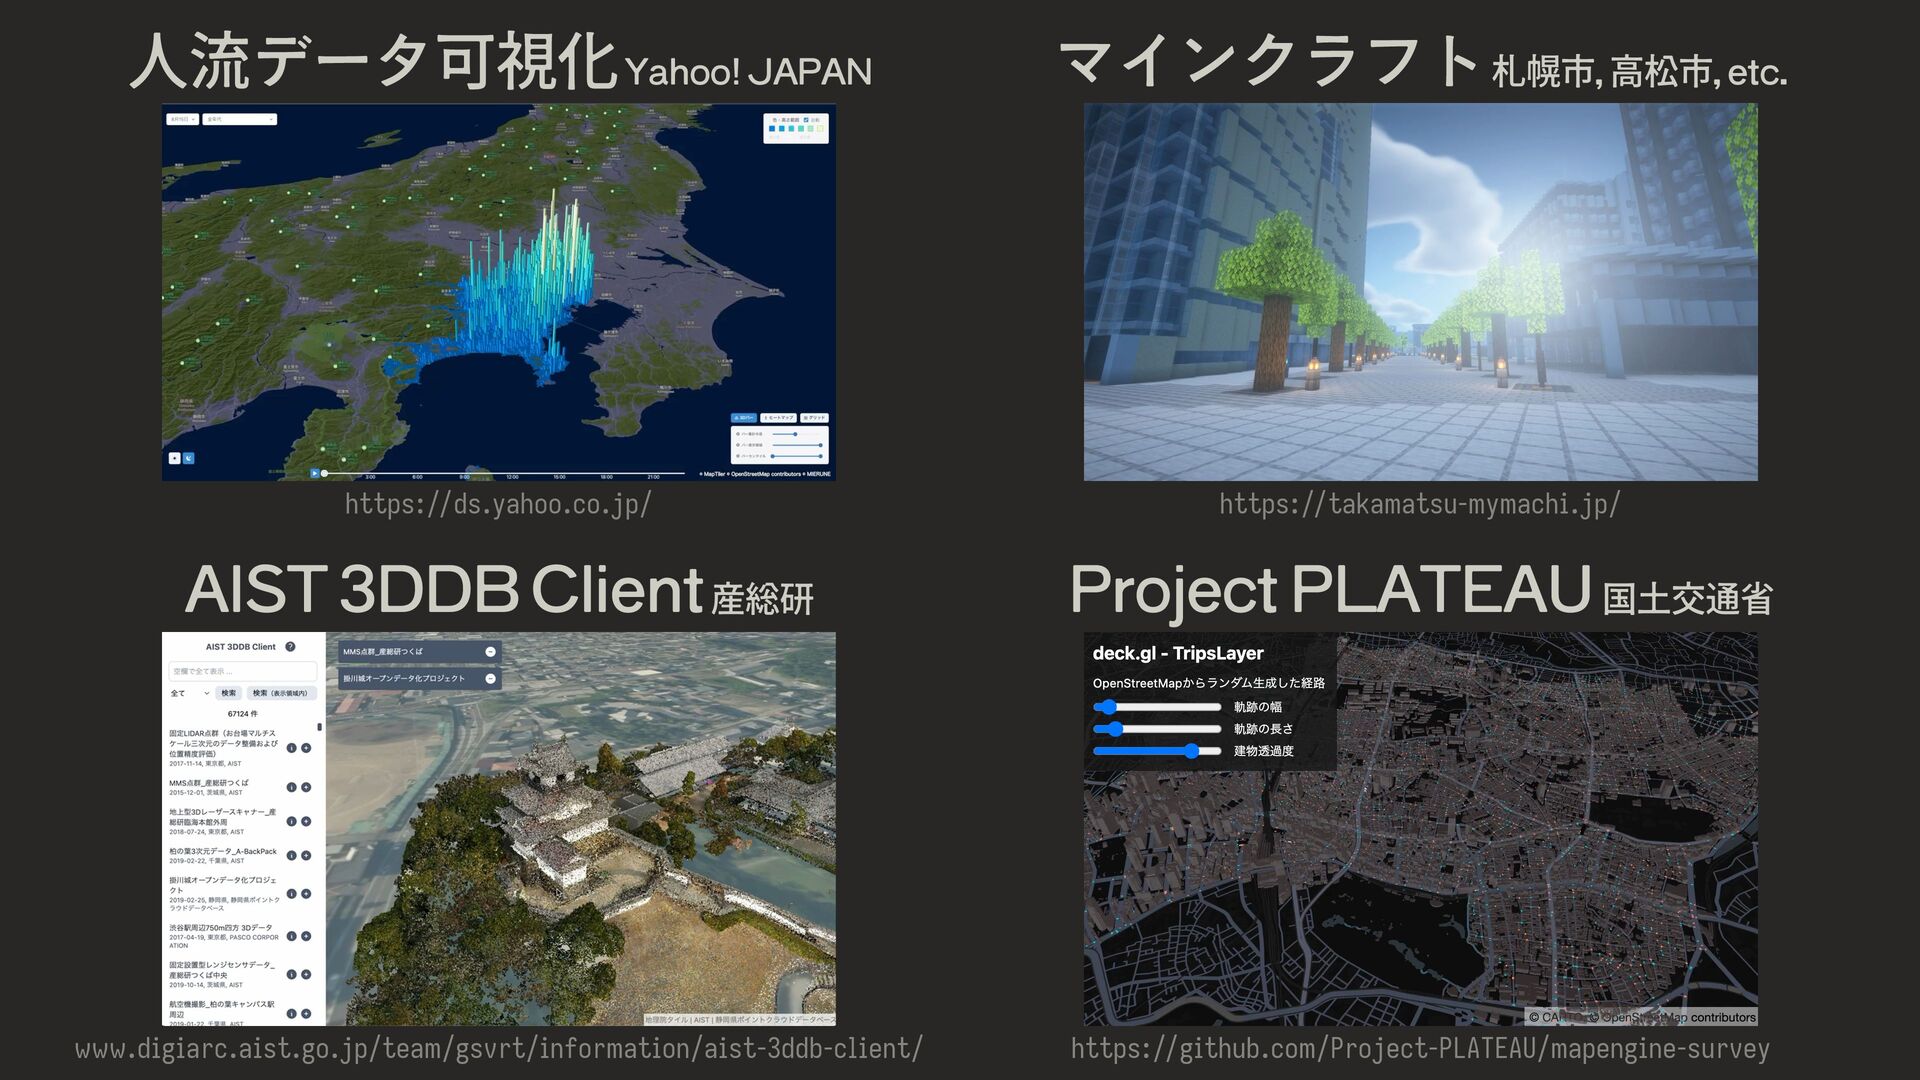The height and width of the screenshot is (1080, 1920).
Task: Add 柏の葉3次元データ_A-BackPack with plus icon
Action: (306, 856)
